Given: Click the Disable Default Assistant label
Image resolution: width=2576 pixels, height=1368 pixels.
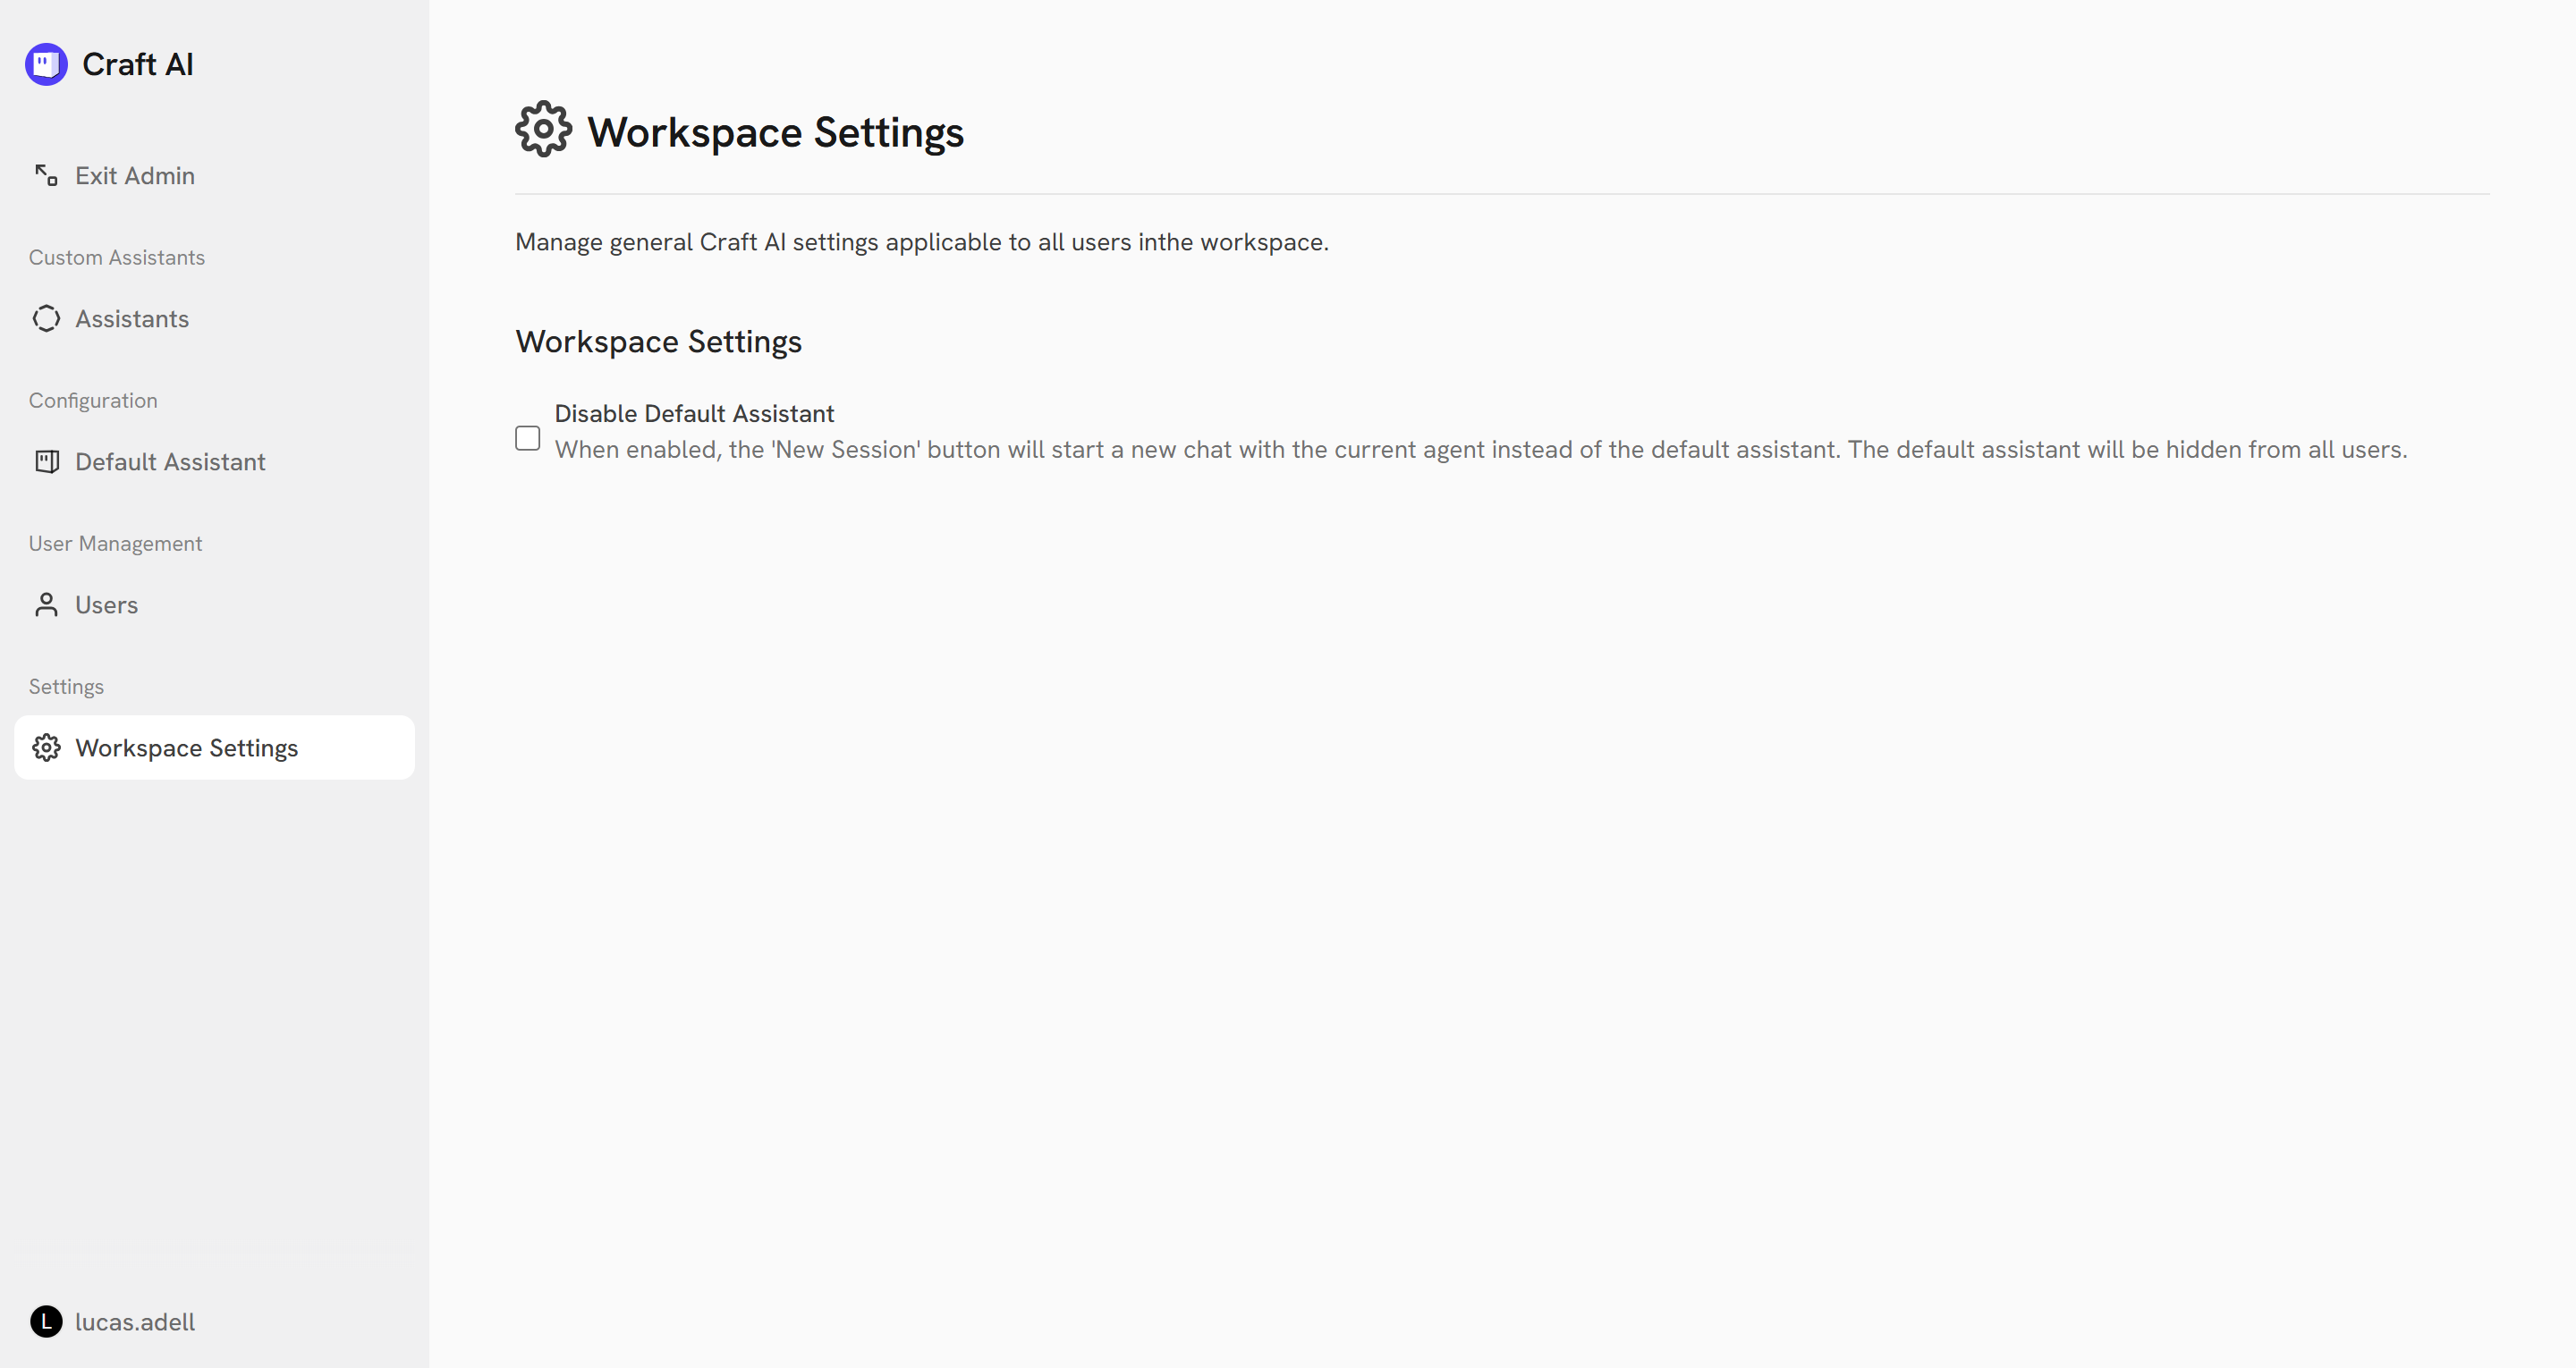Looking at the screenshot, I should 693,413.
